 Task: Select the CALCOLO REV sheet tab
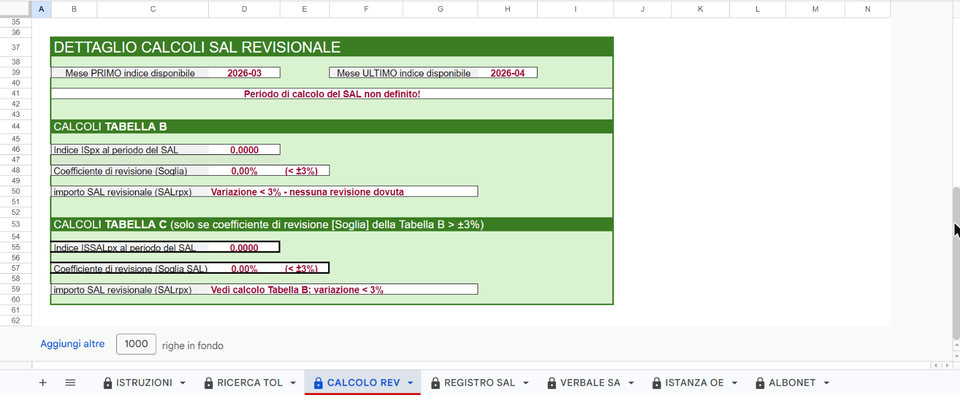362,383
